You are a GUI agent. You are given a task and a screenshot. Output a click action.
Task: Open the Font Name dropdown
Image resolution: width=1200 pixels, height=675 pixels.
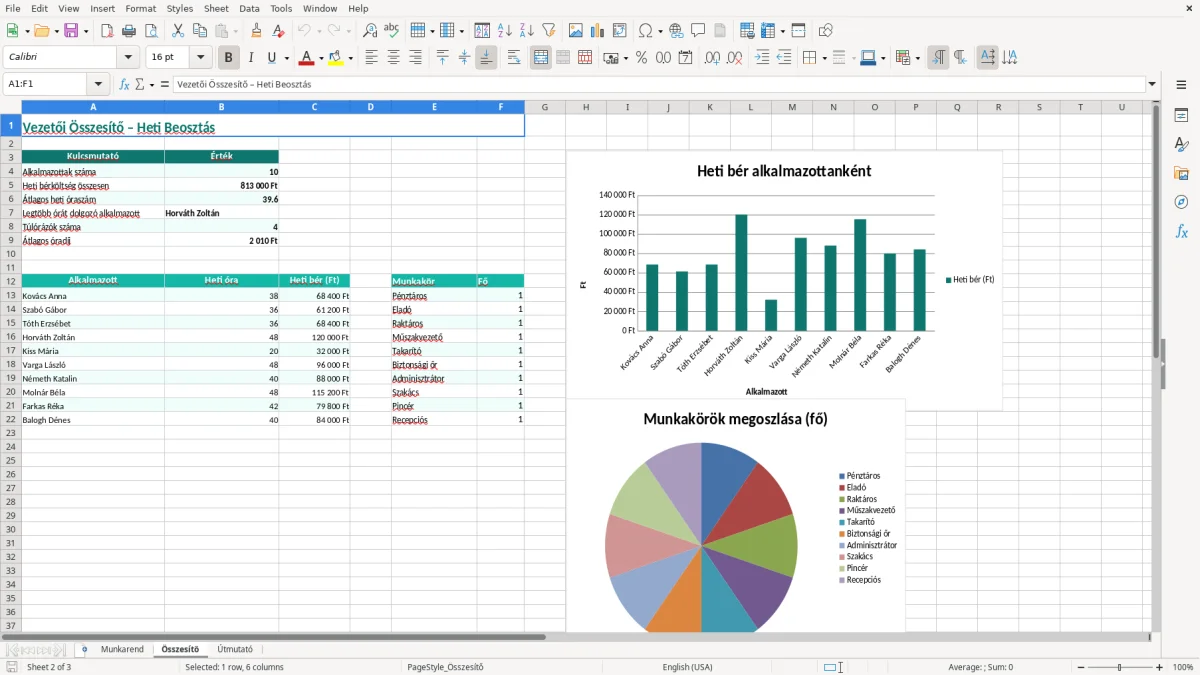pos(128,58)
